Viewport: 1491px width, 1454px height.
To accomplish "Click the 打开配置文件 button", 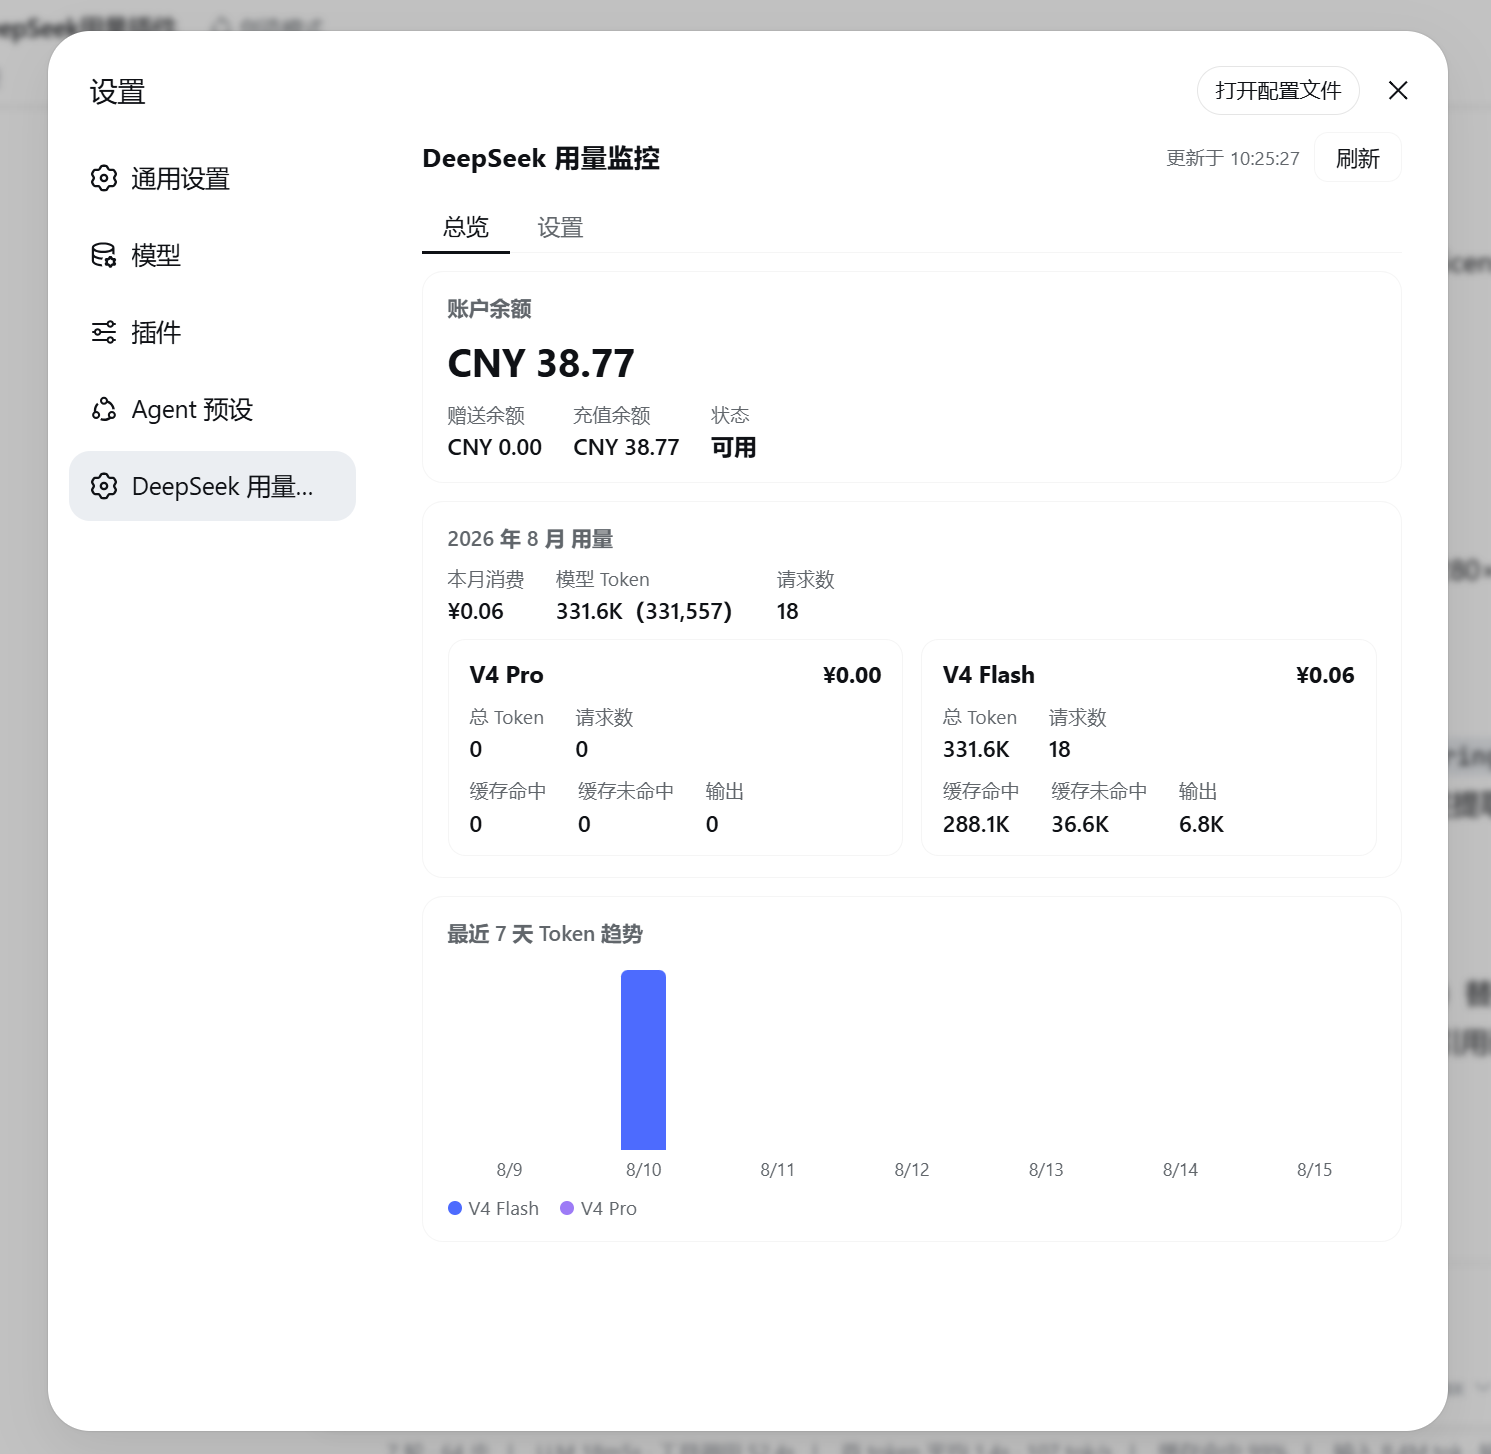I will click(1278, 91).
